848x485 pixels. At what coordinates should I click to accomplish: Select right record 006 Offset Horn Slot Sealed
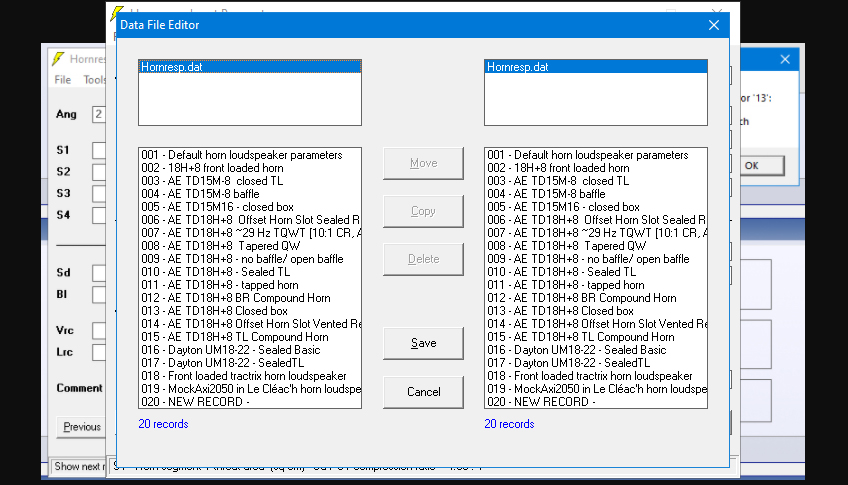(595, 220)
